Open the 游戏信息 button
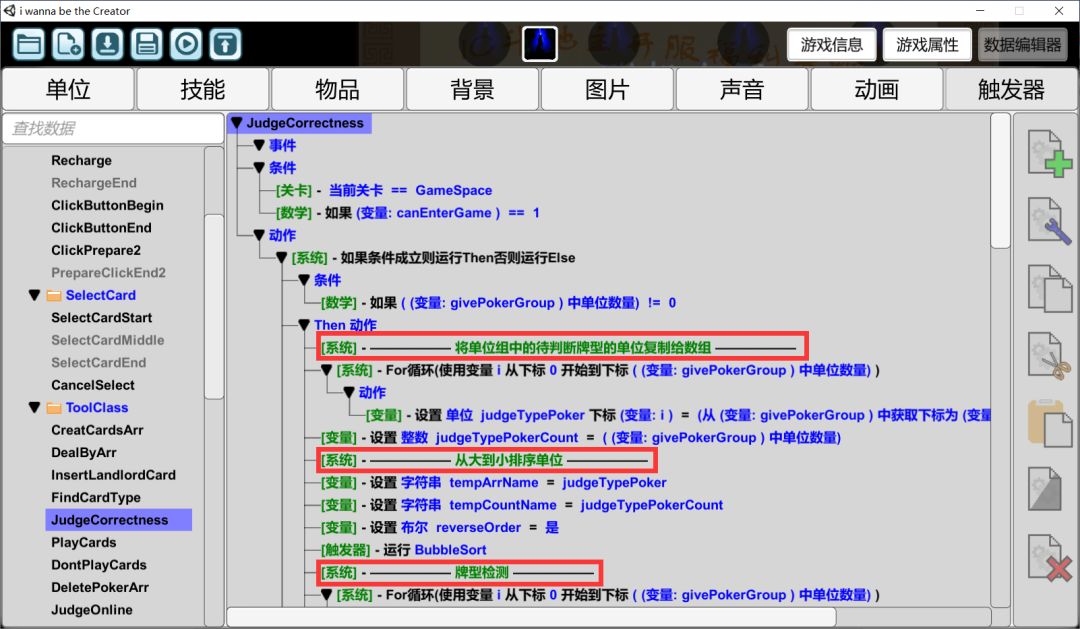Screen dimensions: 1080x629 (x=832, y=44)
